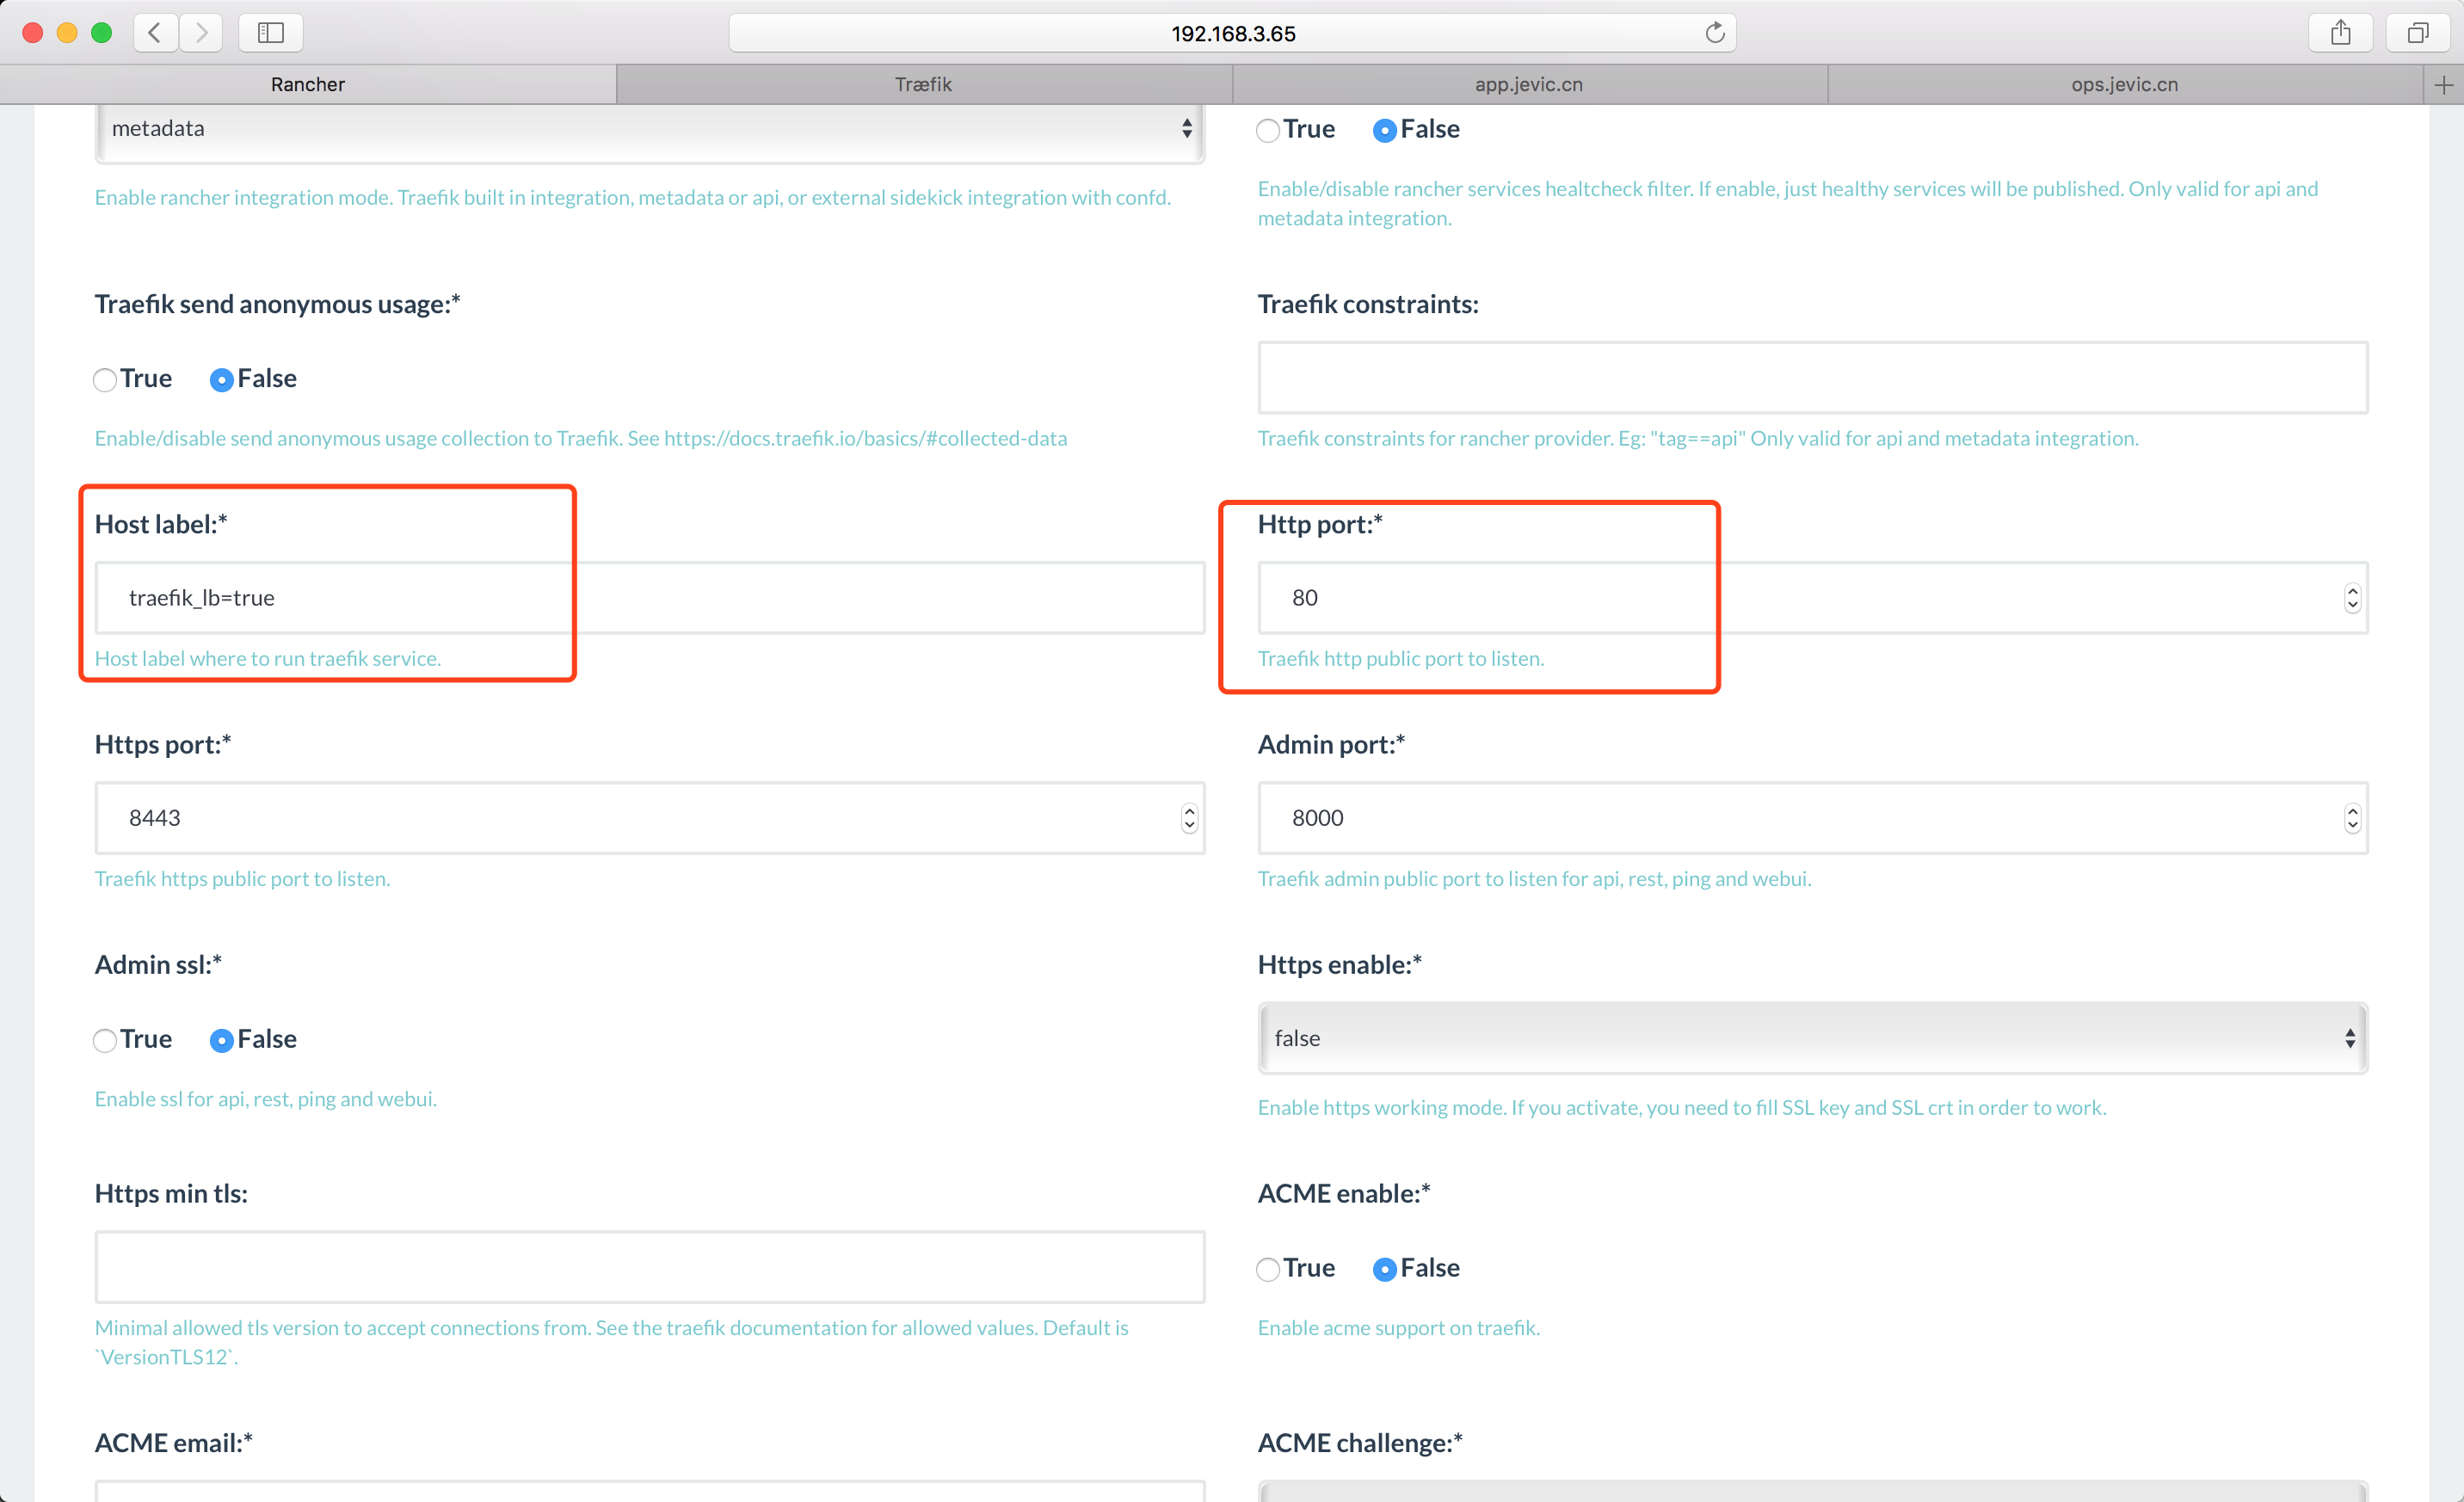
Task: Click stepper arrows on Admin port field
Action: click(x=2352, y=818)
